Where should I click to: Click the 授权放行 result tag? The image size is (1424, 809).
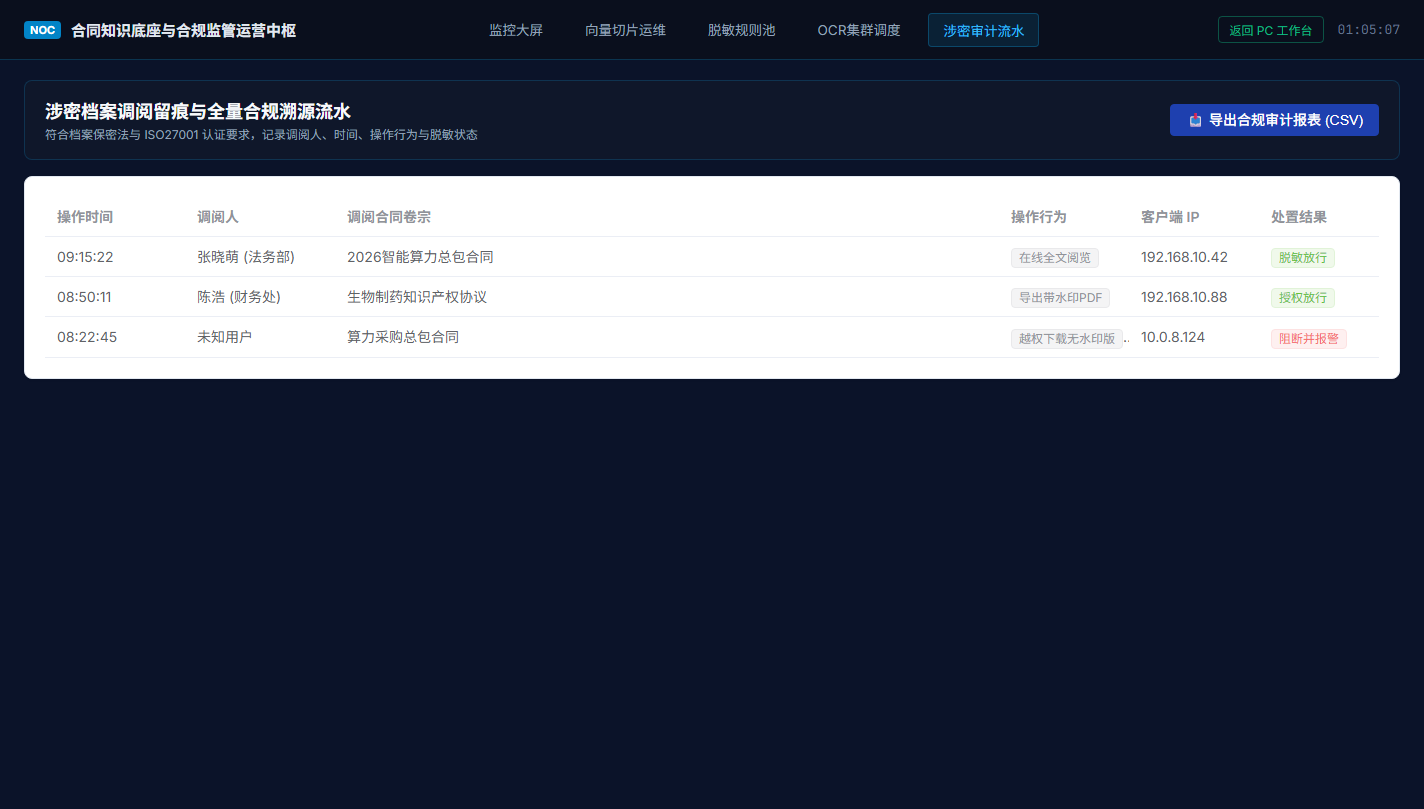pos(1303,298)
